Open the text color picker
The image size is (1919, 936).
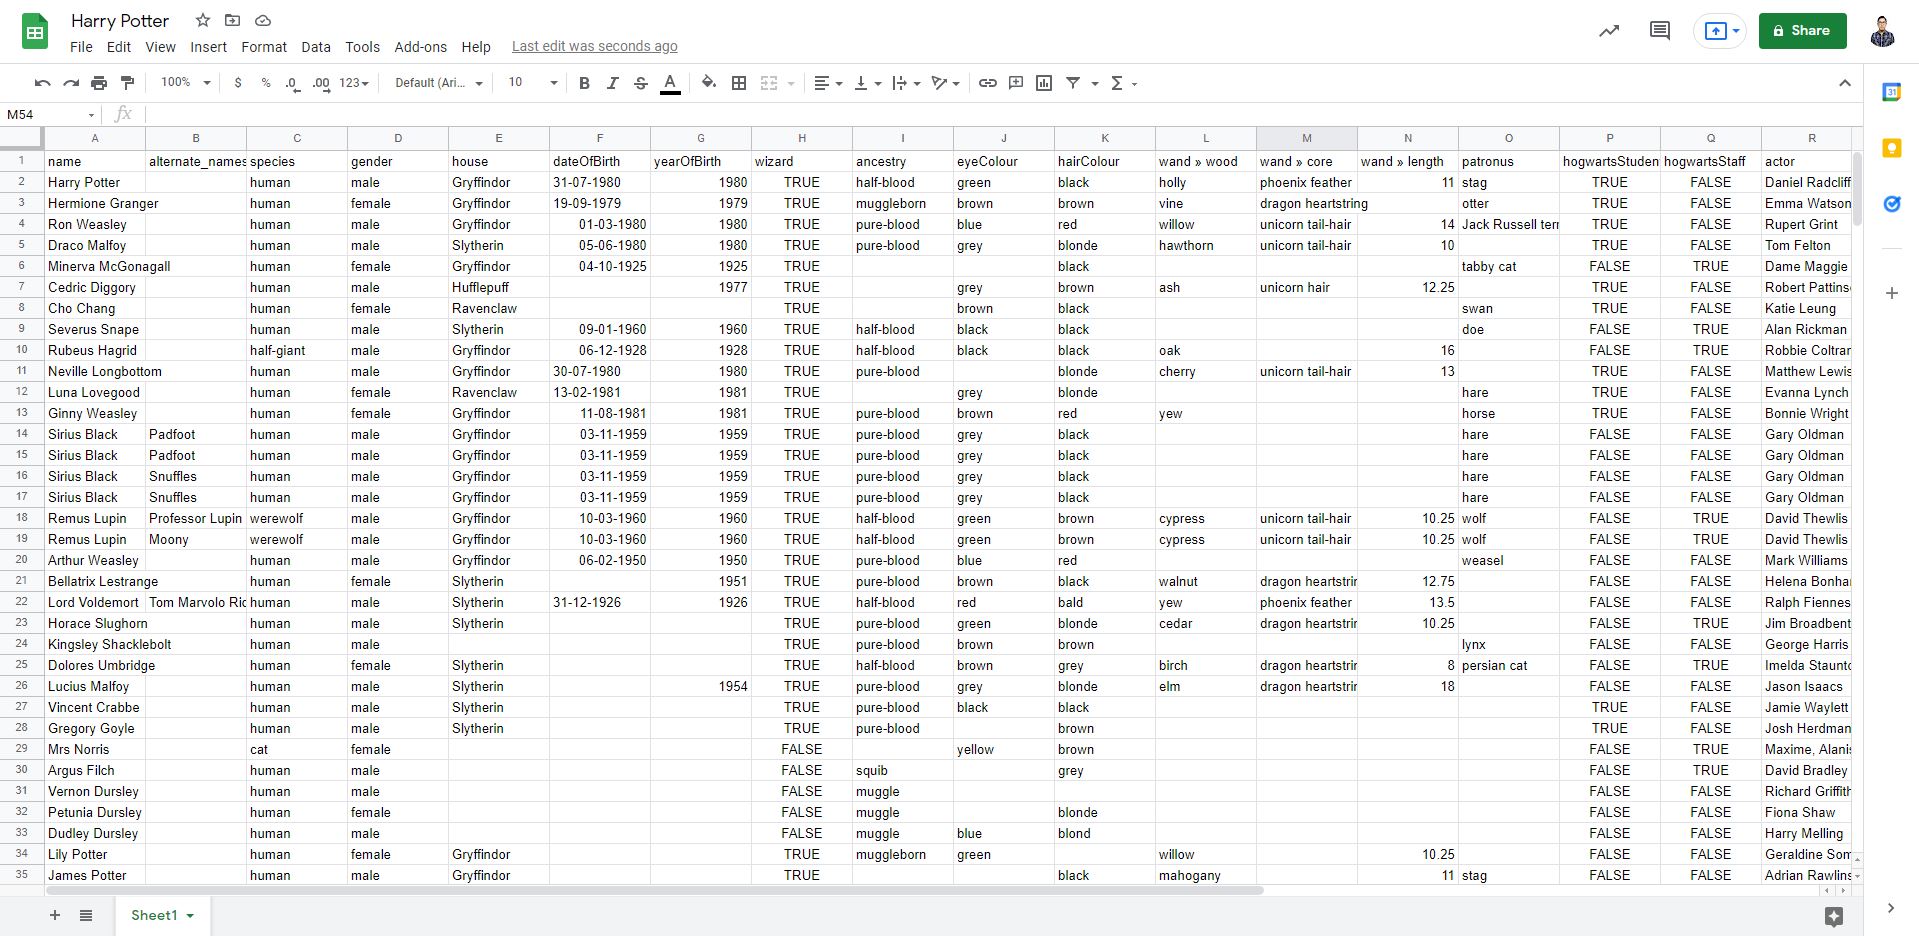click(670, 83)
